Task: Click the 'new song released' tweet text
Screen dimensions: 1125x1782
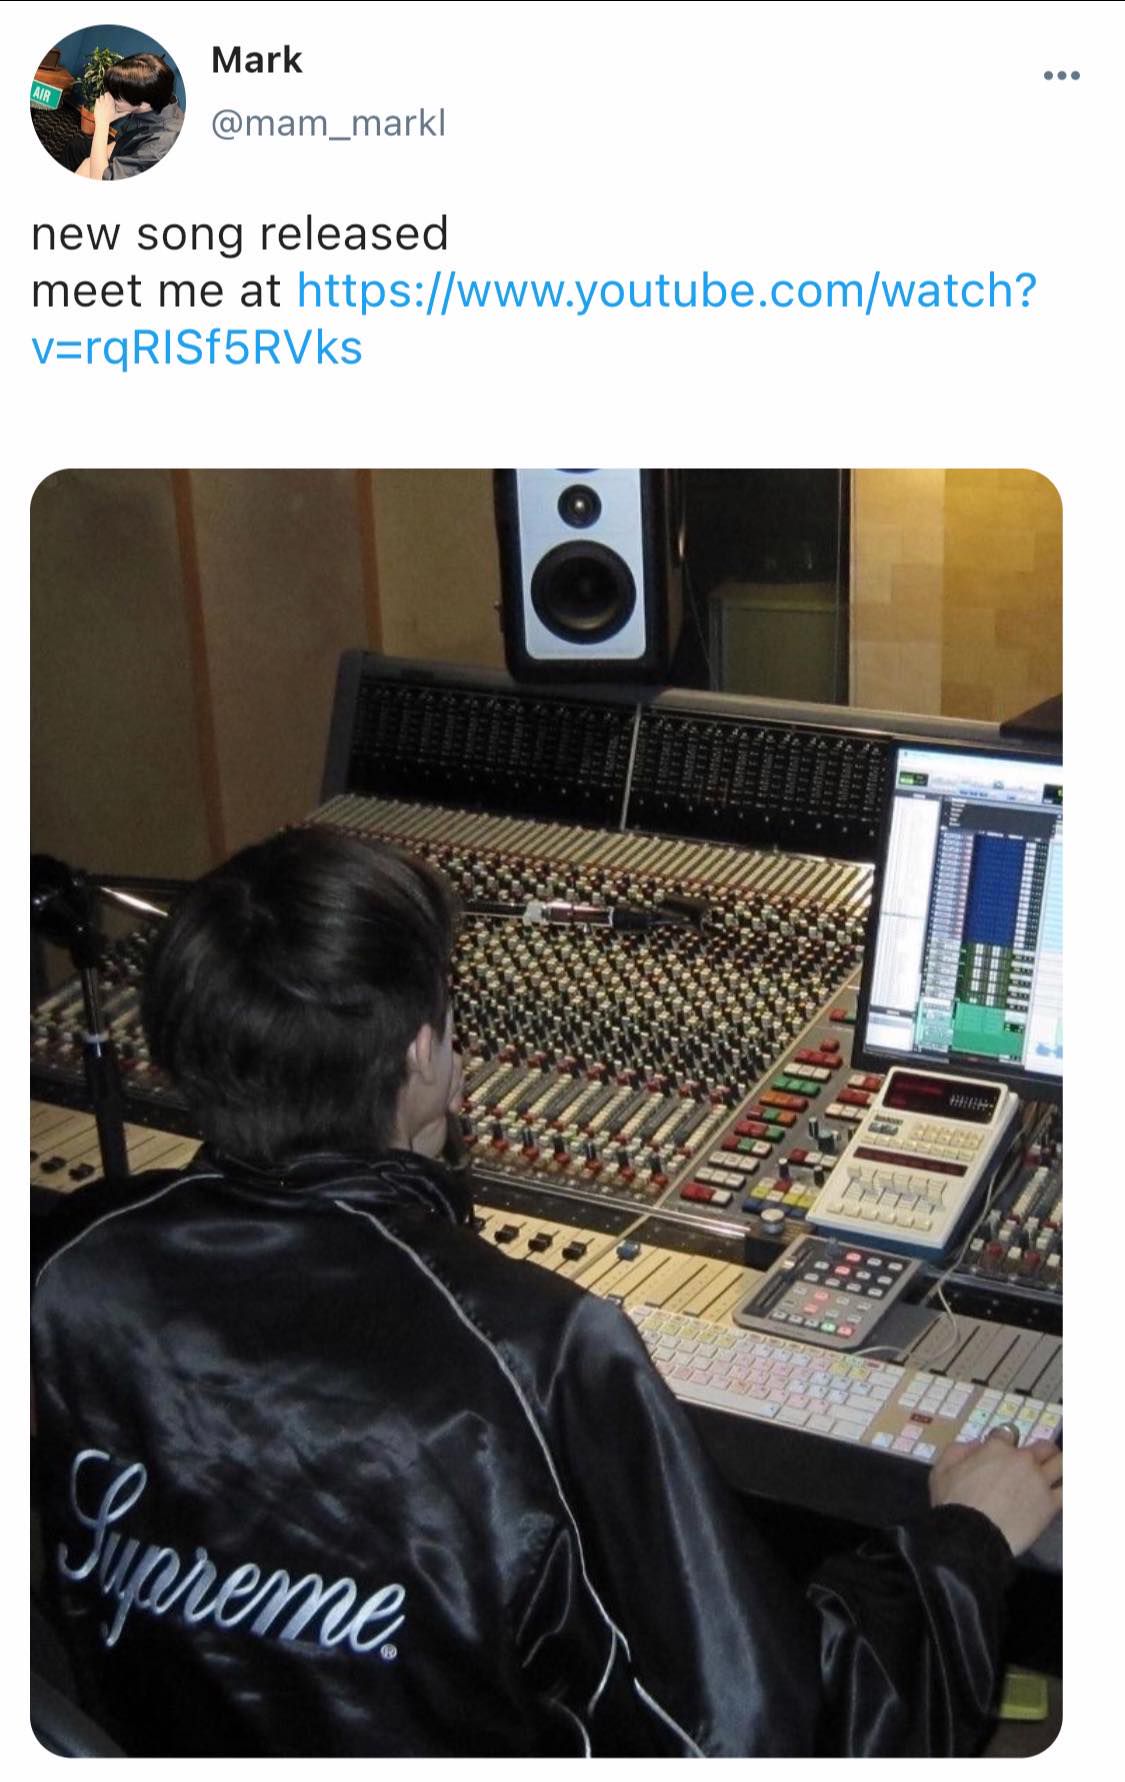Action: click(x=240, y=233)
